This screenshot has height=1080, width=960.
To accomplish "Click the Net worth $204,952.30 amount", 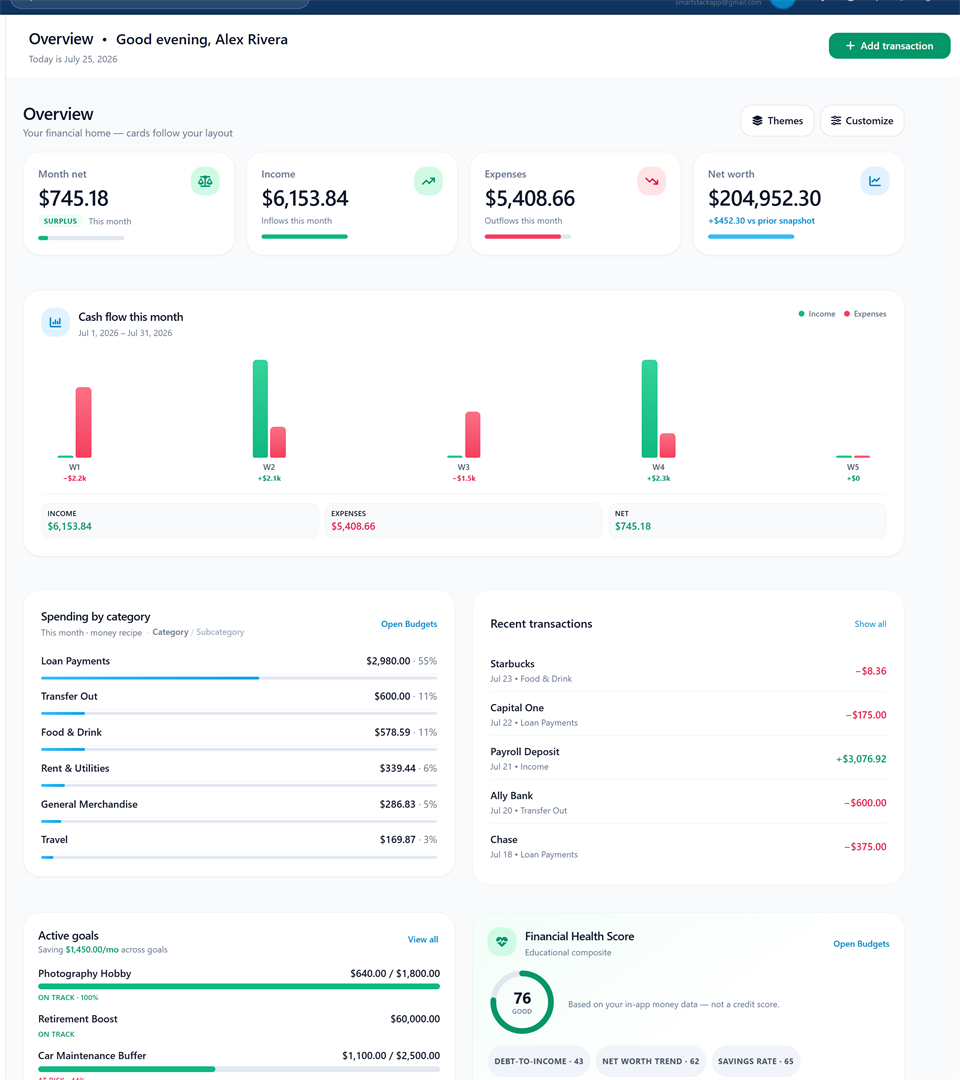I will (764, 198).
